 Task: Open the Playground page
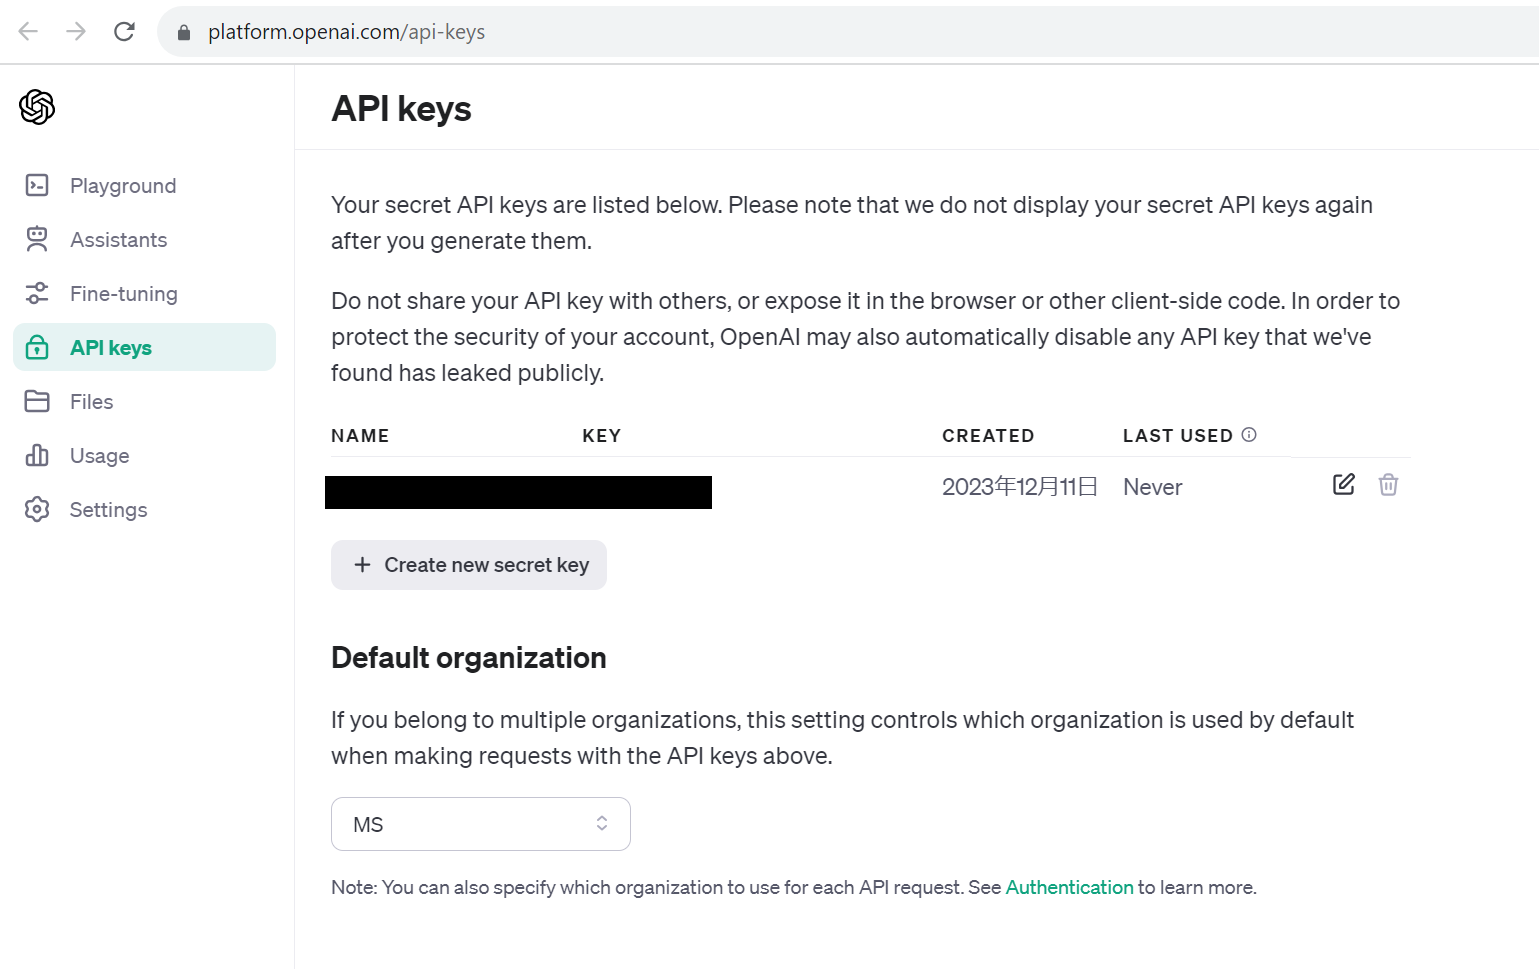pyautogui.click(x=123, y=186)
